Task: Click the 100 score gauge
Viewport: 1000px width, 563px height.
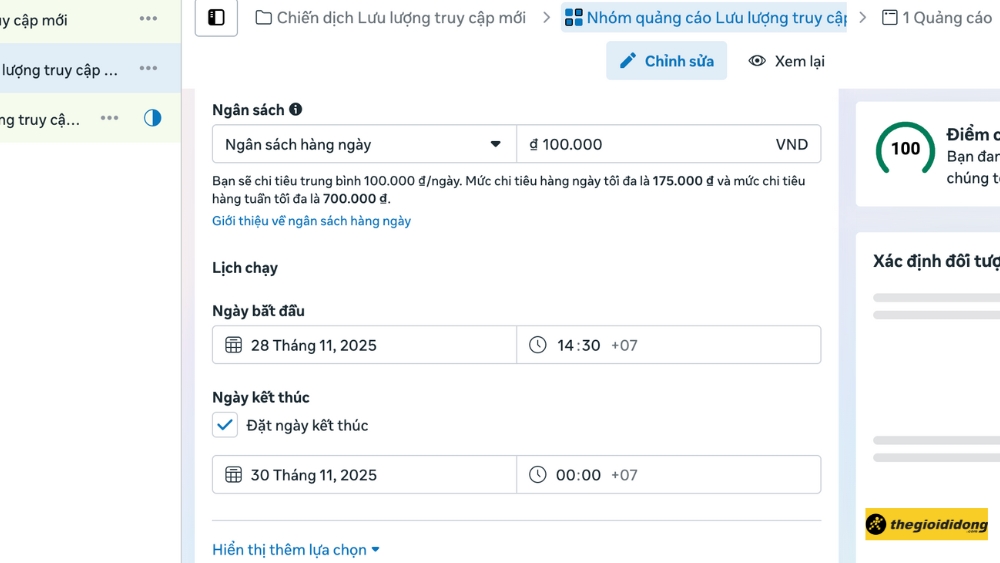Action: [905, 149]
